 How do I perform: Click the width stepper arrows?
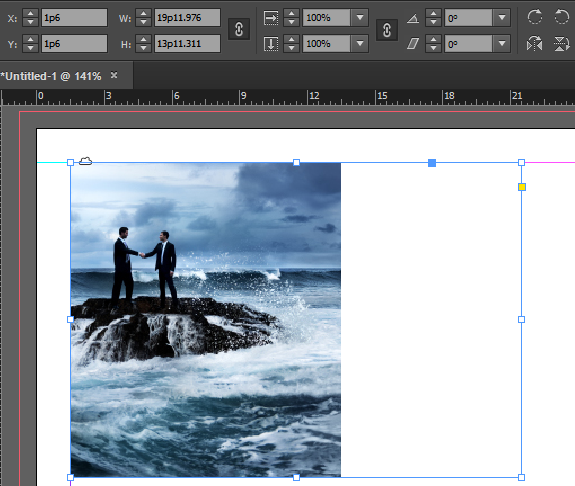(143, 18)
